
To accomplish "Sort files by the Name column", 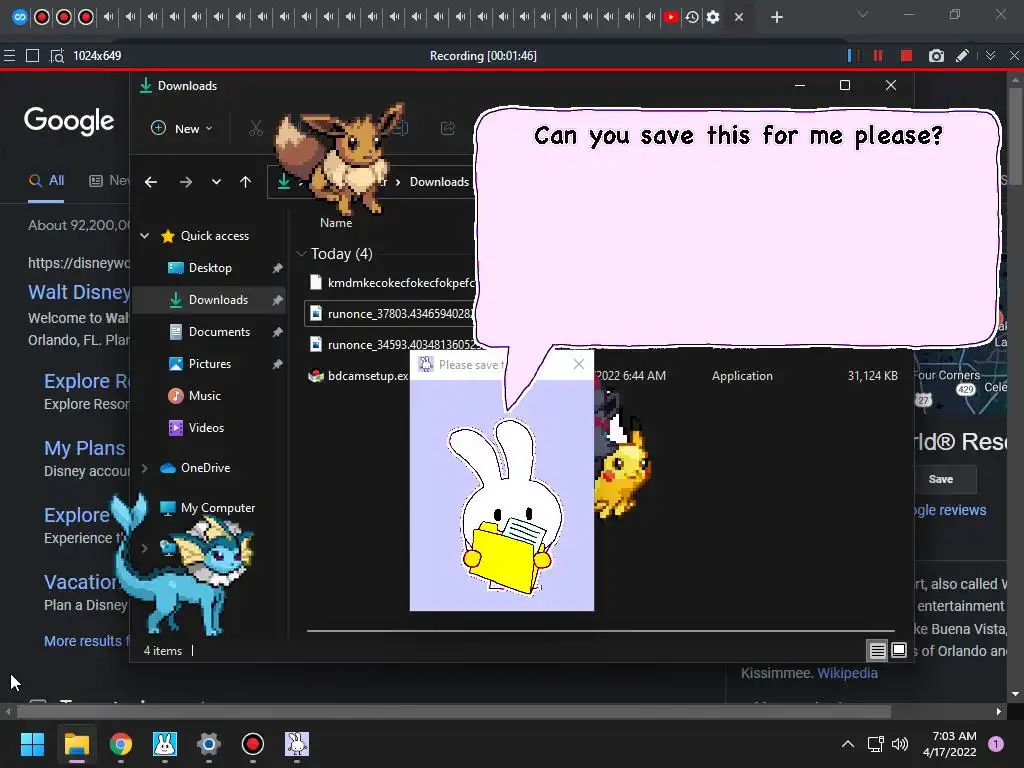I will click(336, 223).
